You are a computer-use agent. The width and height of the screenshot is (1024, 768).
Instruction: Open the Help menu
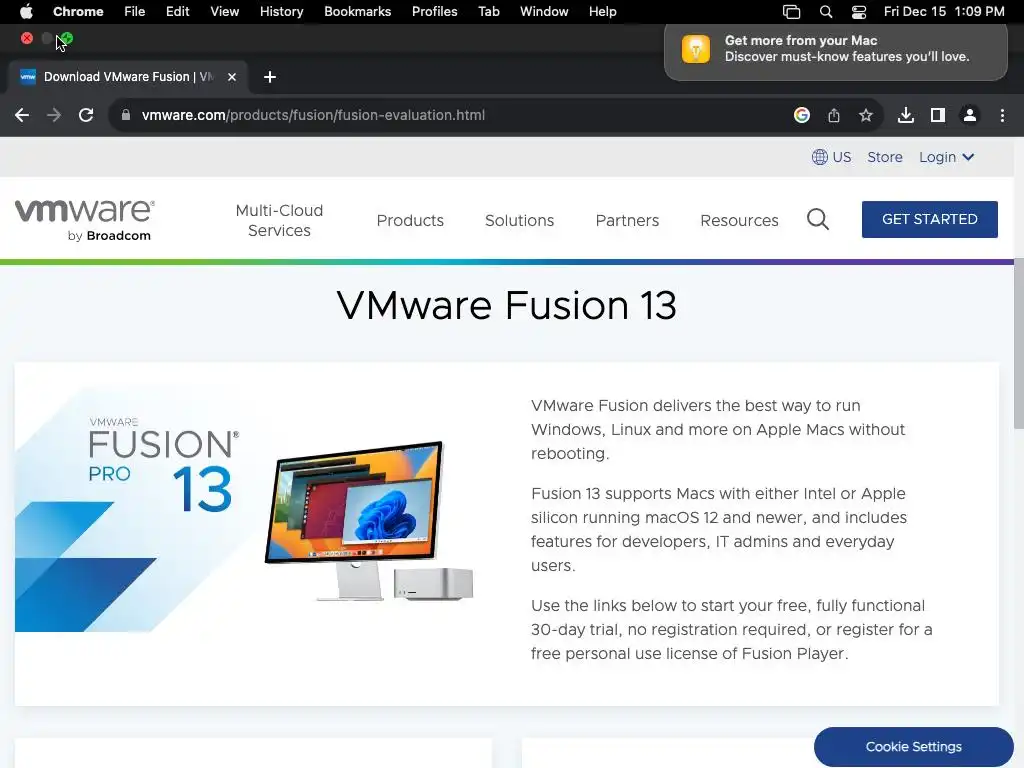coord(602,12)
